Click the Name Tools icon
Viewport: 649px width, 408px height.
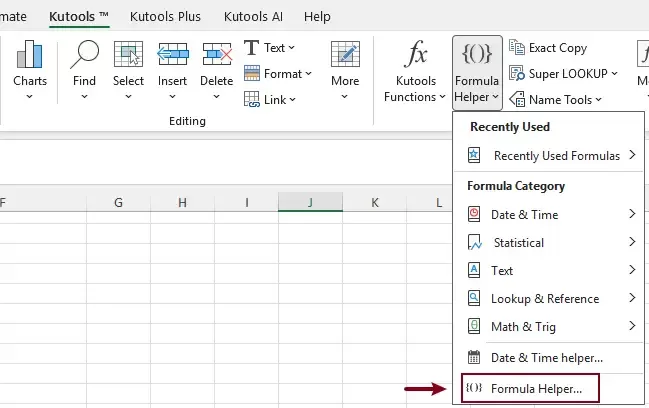(517, 99)
